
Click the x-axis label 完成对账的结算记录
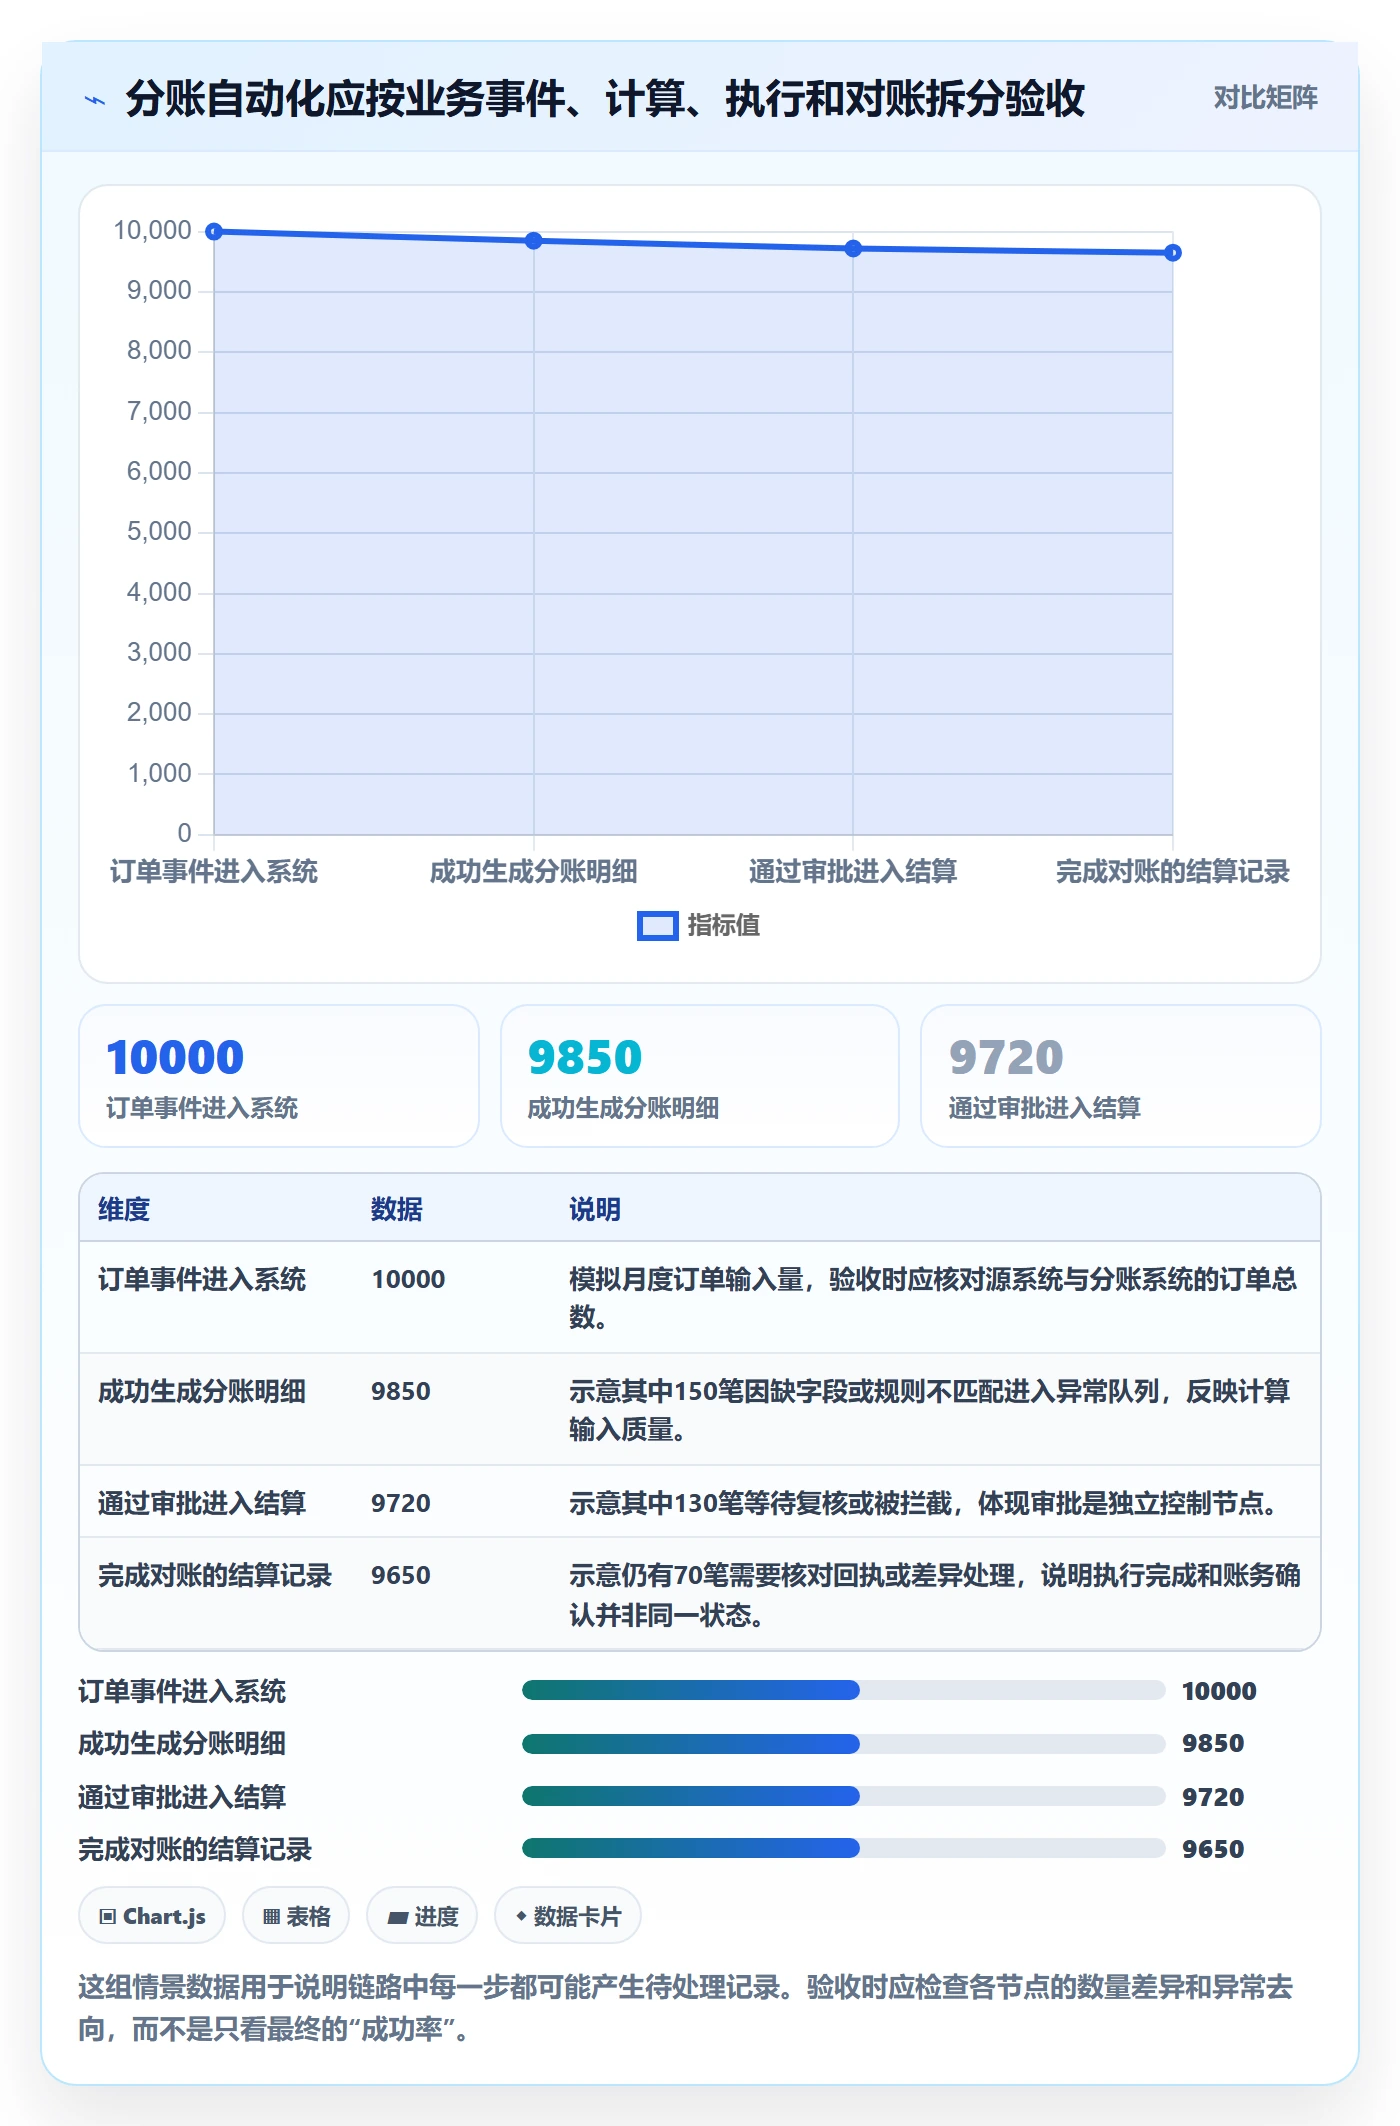point(1173,872)
